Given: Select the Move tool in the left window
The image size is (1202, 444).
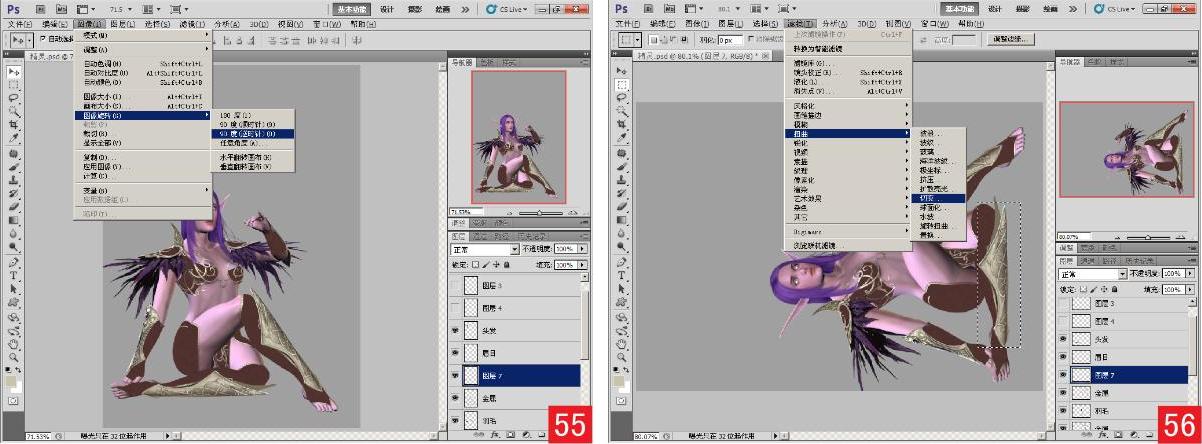Looking at the screenshot, I should pos(14,73).
